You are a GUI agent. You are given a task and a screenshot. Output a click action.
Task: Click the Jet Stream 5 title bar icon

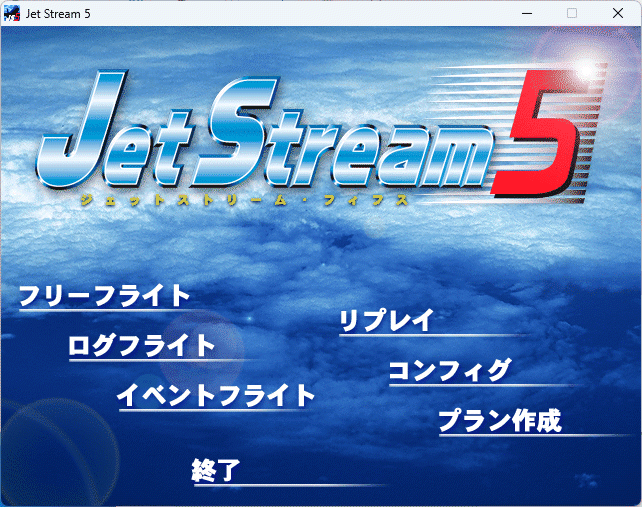(12, 14)
